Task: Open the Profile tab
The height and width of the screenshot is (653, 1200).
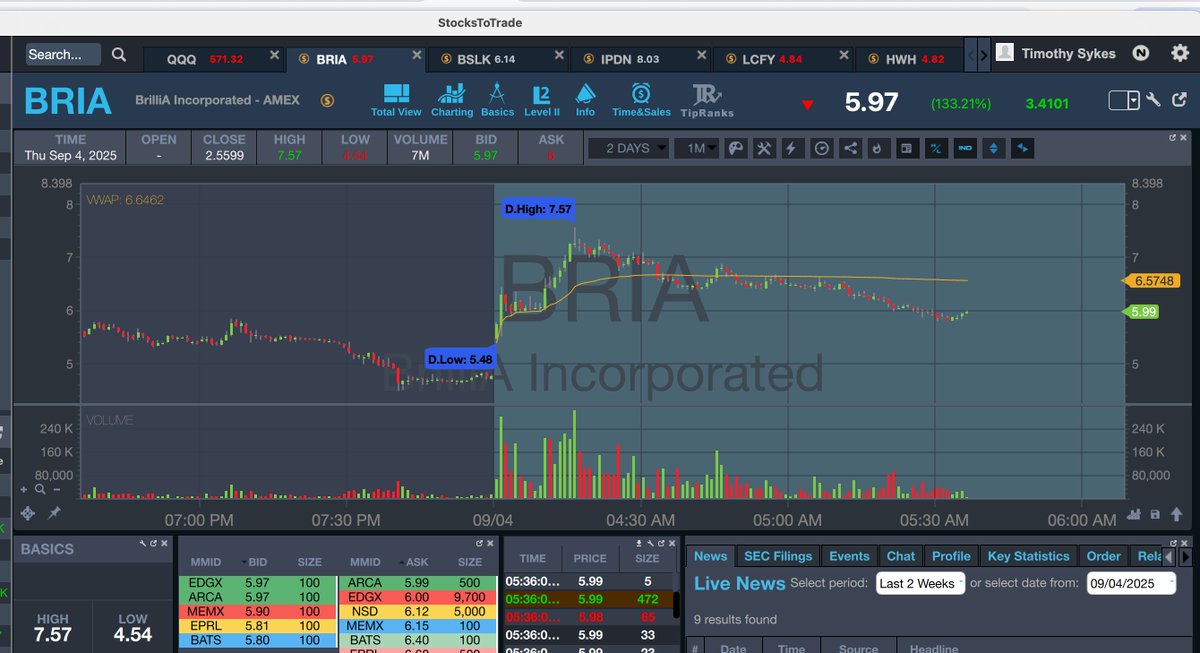Action: [x=951, y=556]
